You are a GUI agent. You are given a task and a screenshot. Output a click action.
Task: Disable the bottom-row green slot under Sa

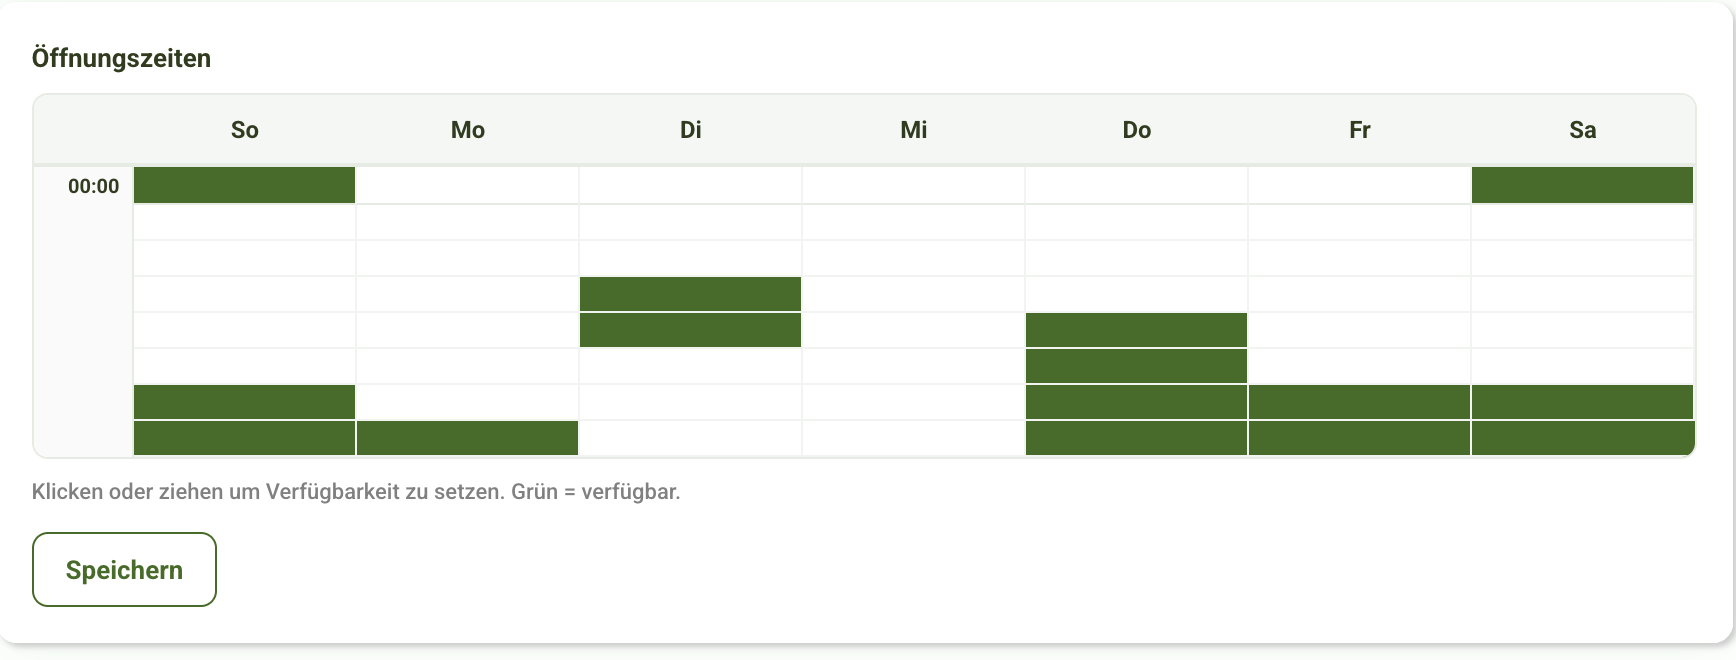click(x=1582, y=438)
